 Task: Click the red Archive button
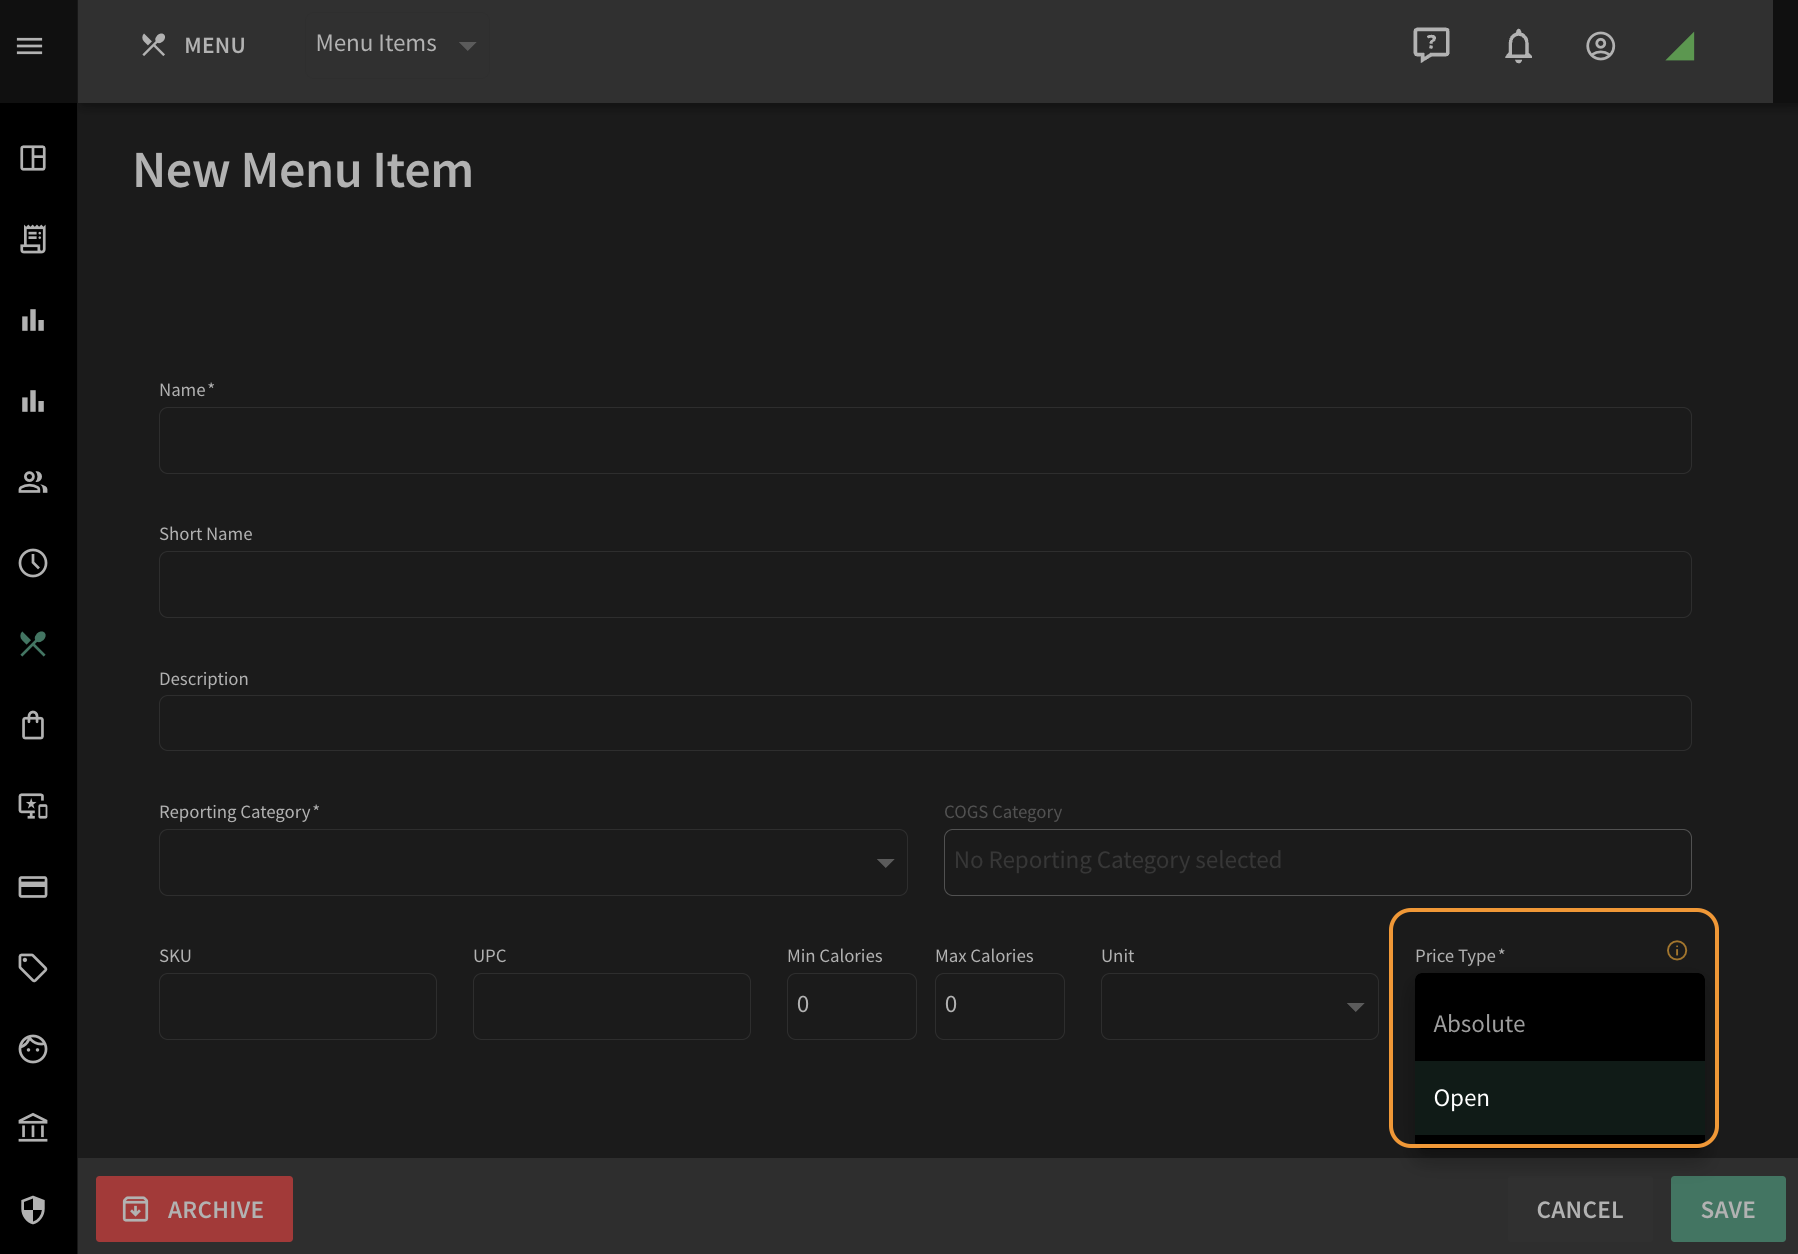tap(194, 1209)
